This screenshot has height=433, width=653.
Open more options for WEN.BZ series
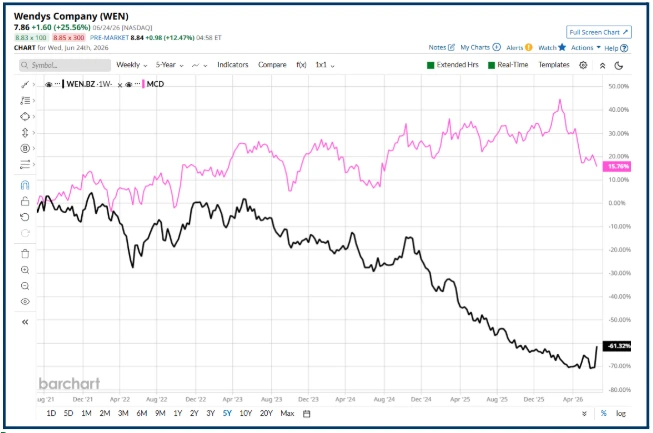[x=57, y=85]
